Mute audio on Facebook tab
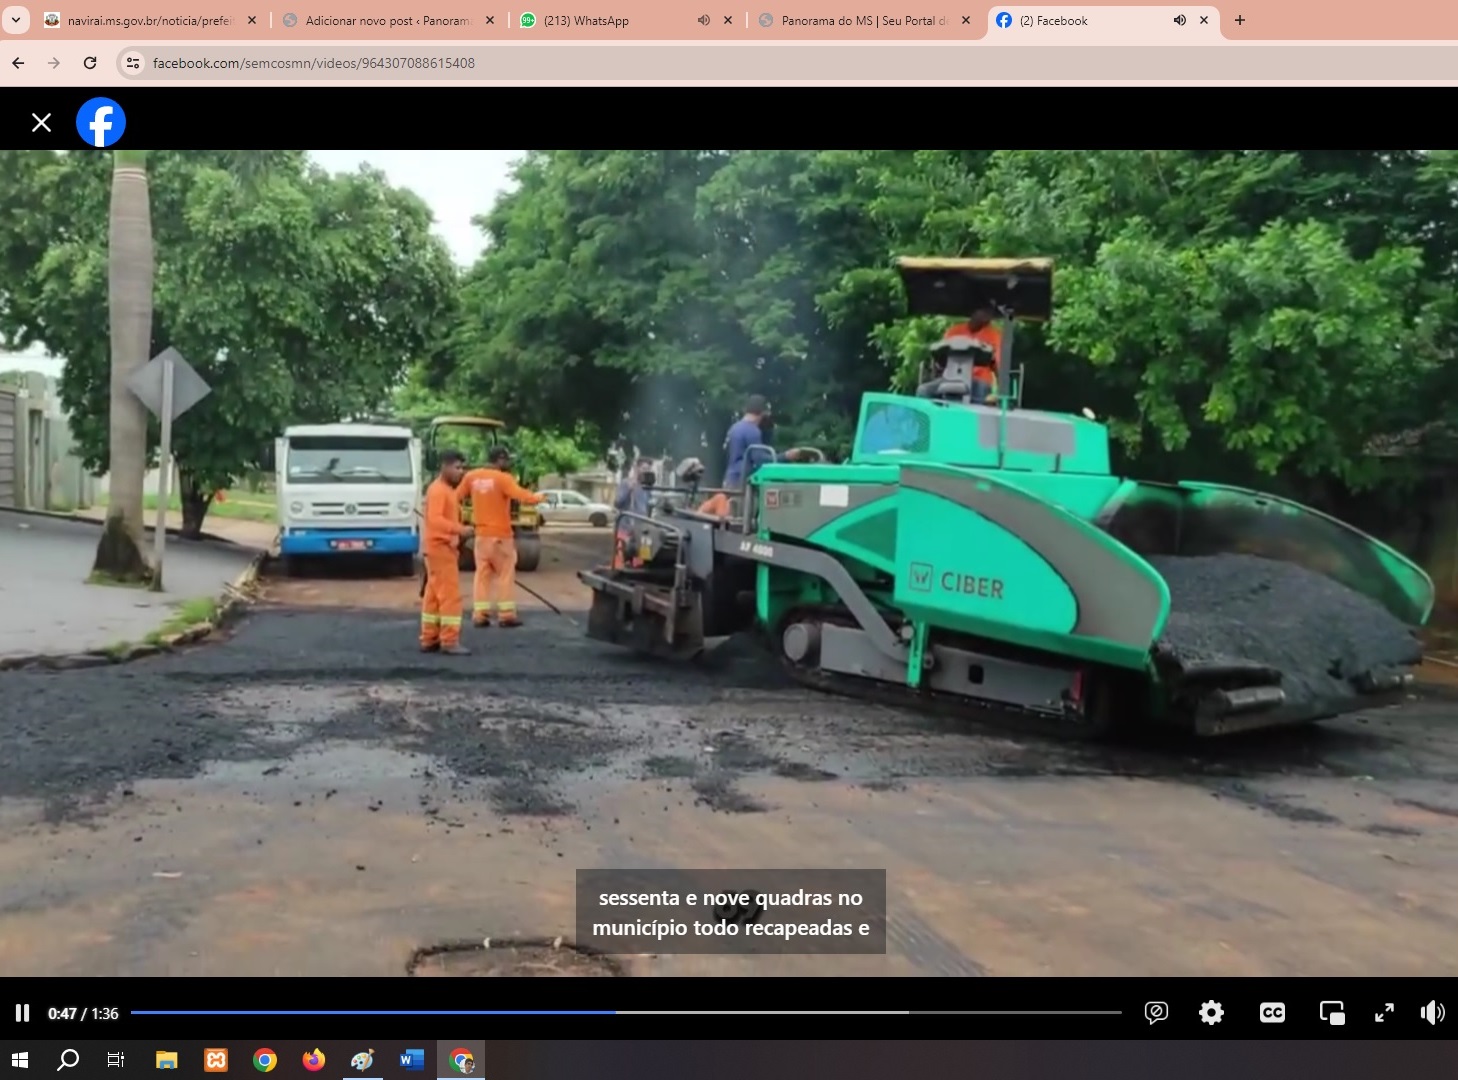The image size is (1458, 1080). click(1180, 20)
